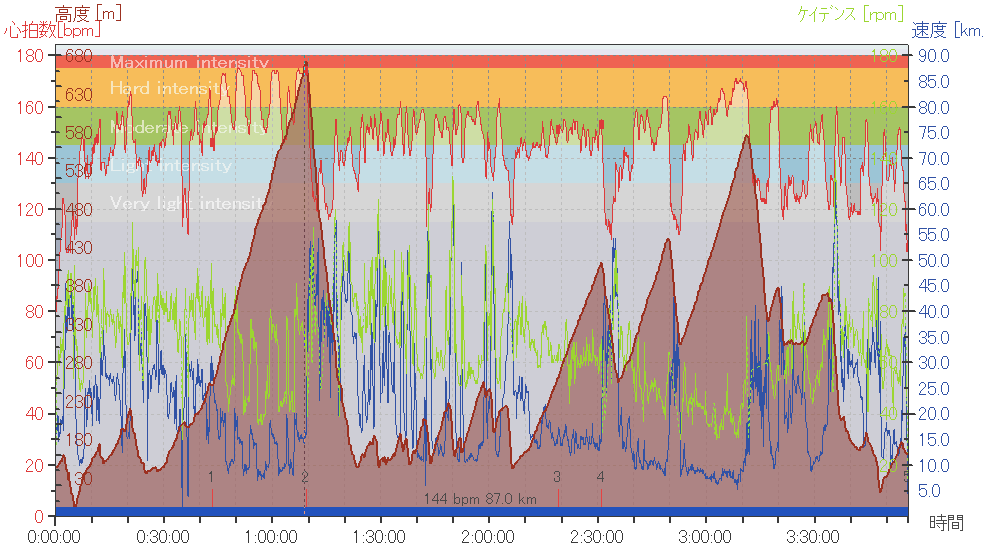Click the 時間 axis label
This screenshot has height=552, width=983.
946,522
